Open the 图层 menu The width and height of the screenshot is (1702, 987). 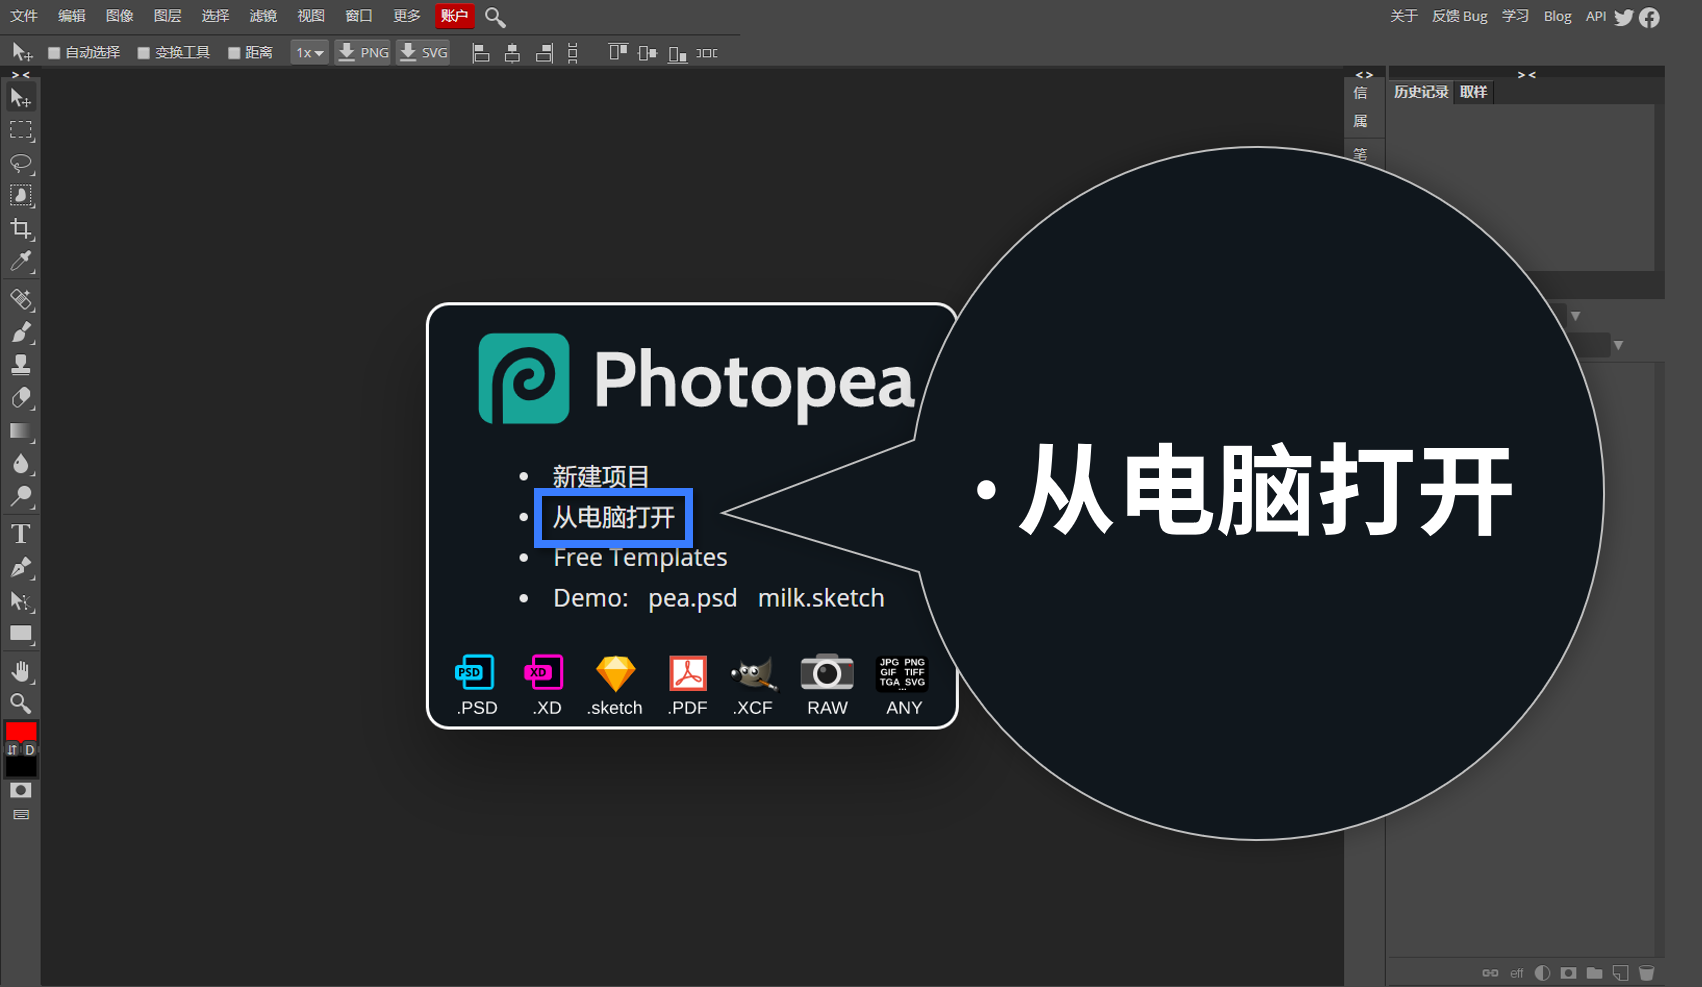pyautogui.click(x=168, y=16)
